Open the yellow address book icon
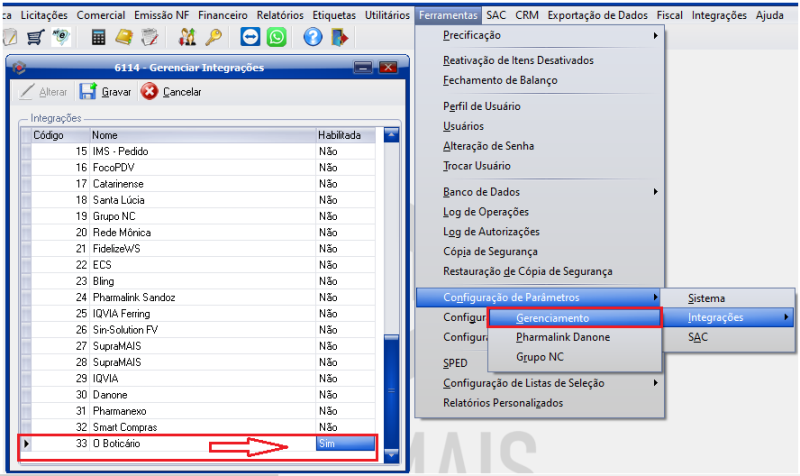 pyautogui.click(x=124, y=38)
